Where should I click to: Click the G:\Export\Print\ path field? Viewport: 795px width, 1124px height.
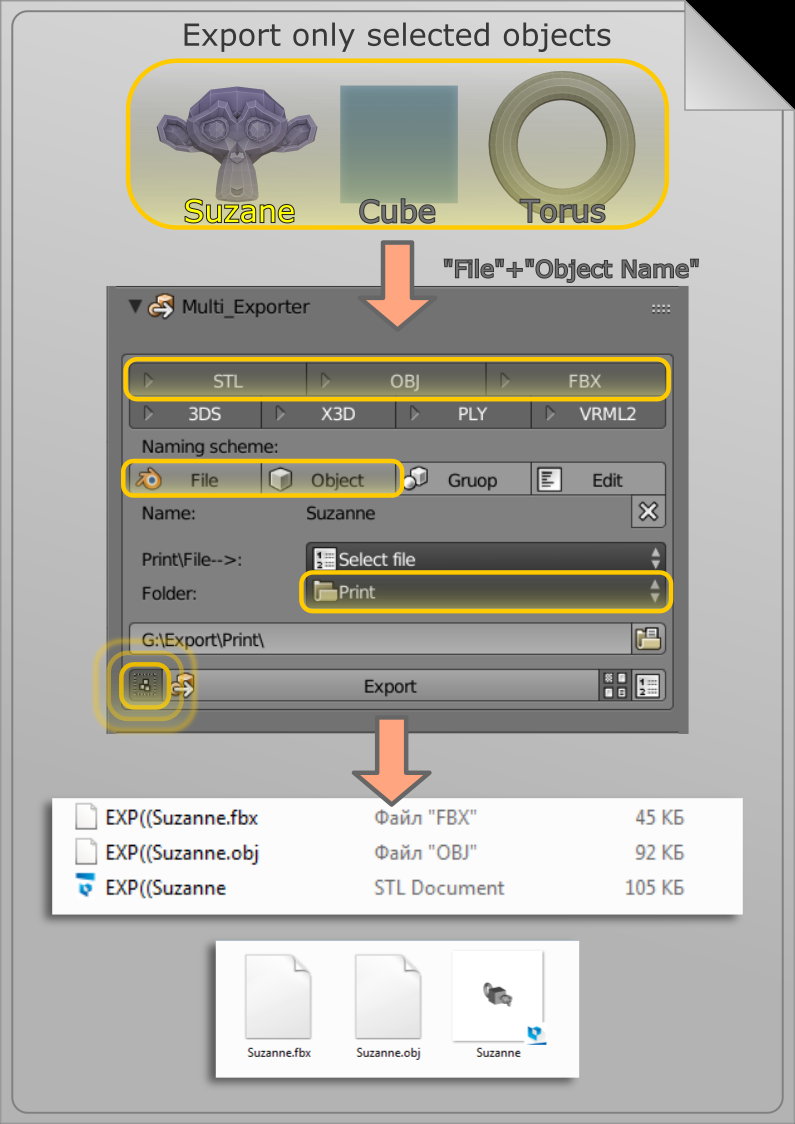380,639
